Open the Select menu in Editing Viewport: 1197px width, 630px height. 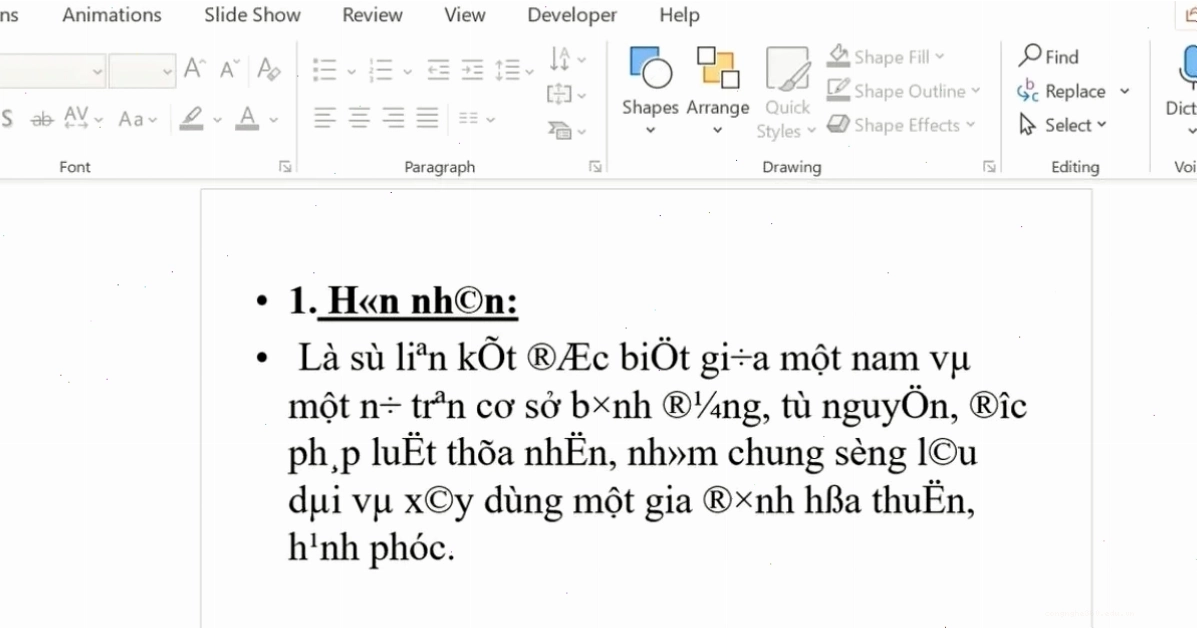coord(1063,124)
